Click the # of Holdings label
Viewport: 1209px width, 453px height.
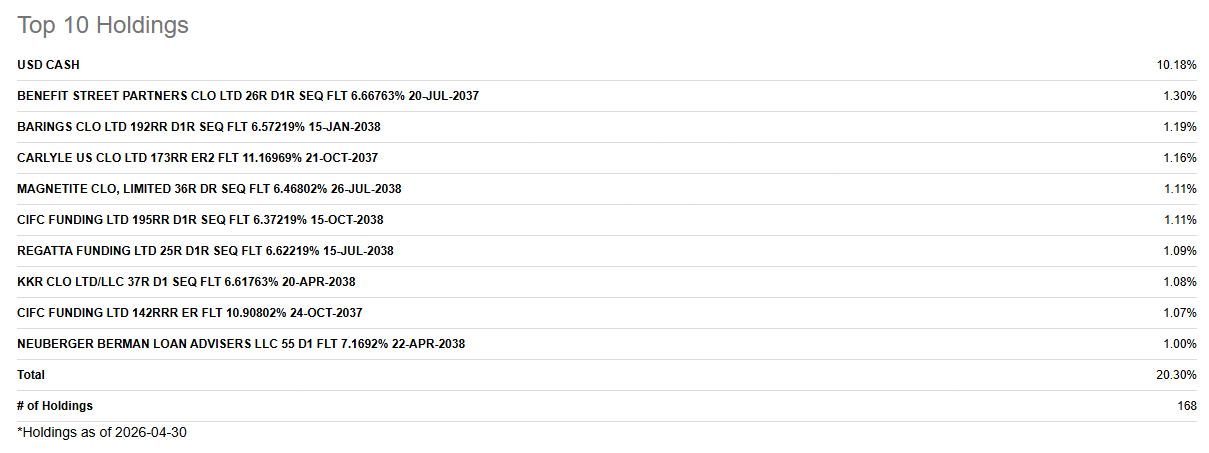55,406
